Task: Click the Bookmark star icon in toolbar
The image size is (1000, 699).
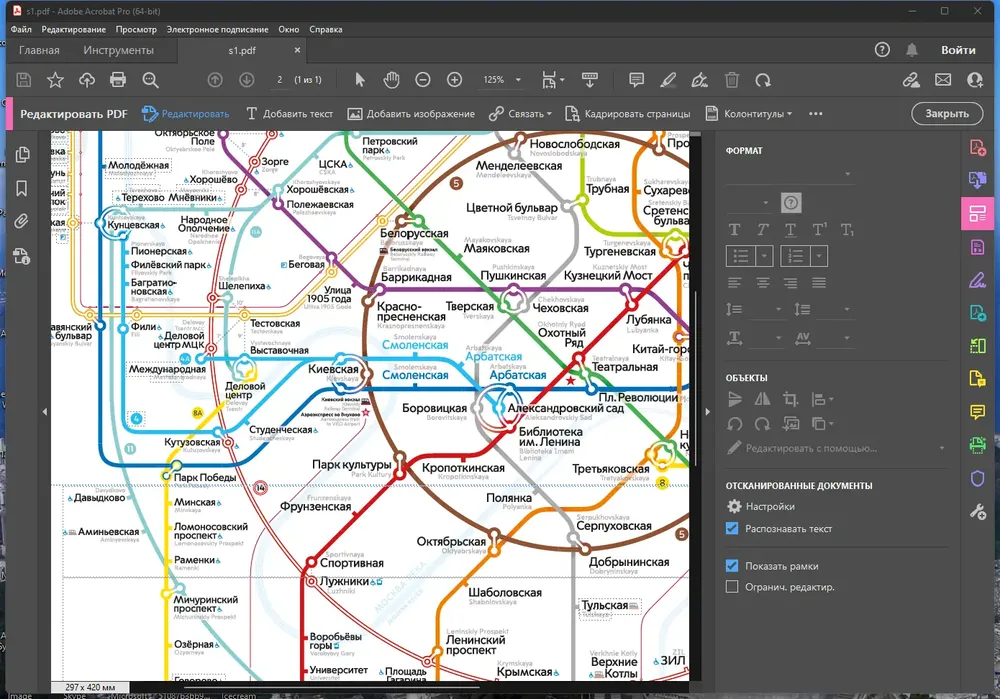Action: tap(55, 80)
